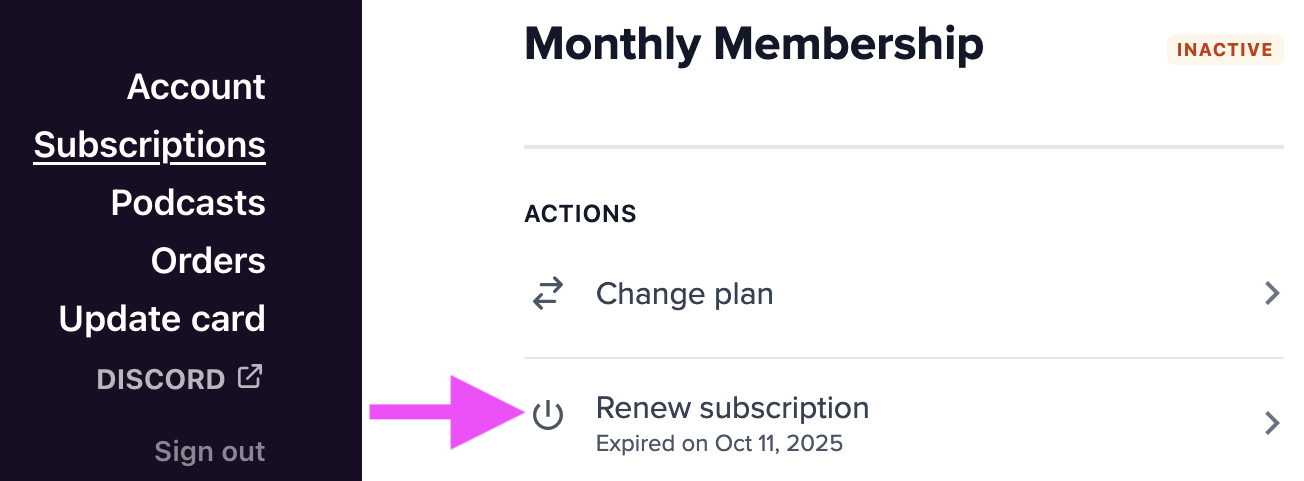Expand the Renew subscription chevron

(x=1272, y=423)
